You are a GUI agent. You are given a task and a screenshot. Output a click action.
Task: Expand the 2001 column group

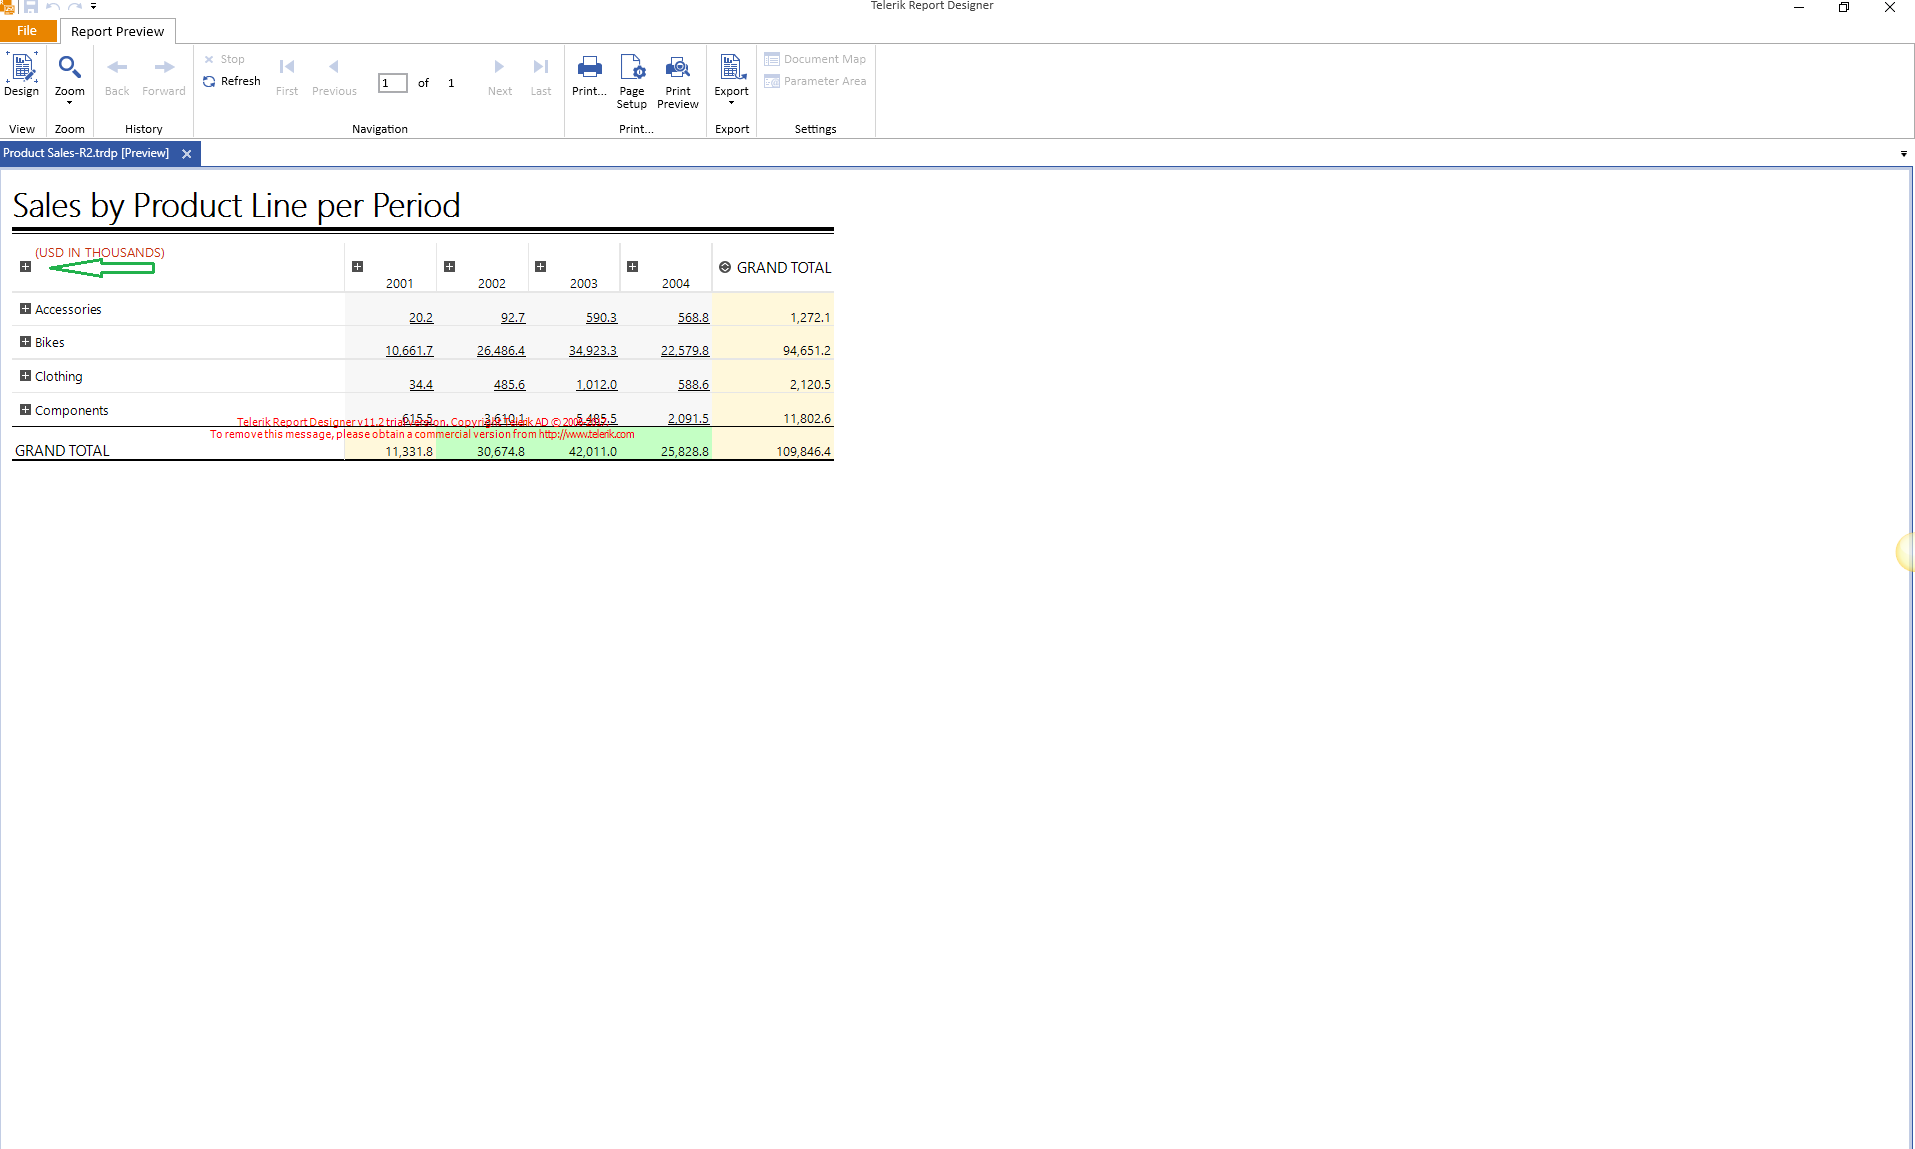click(x=357, y=266)
